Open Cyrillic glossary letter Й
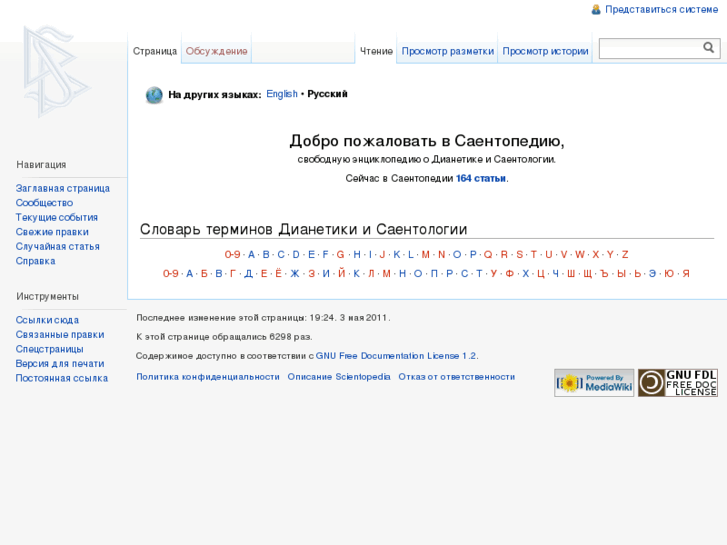 pyautogui.click(x=342, y=274)
